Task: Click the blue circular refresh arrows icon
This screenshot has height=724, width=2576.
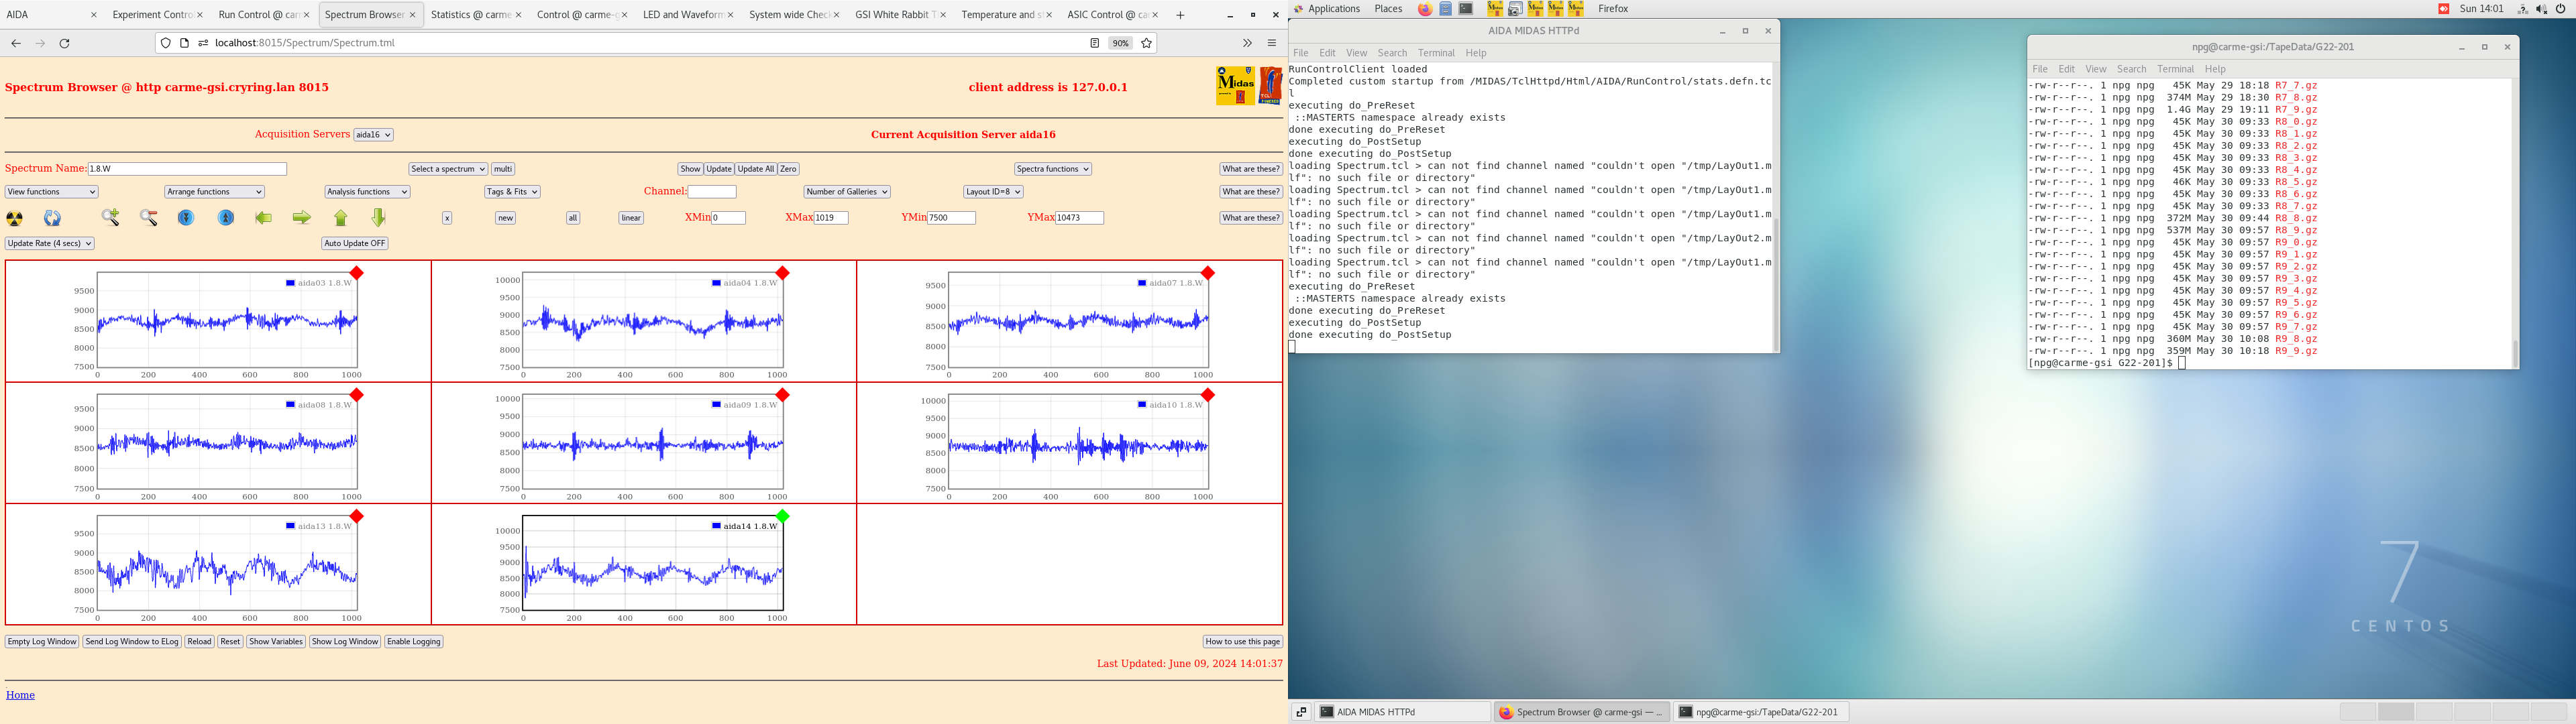Action: tap(52, 218)
